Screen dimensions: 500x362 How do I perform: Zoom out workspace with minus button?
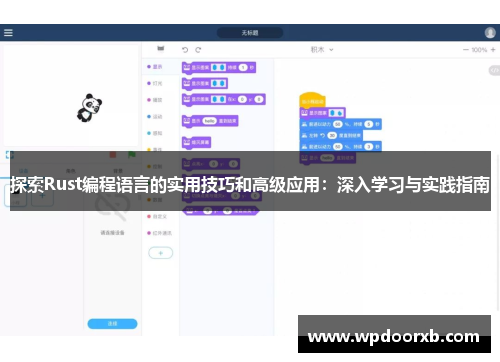point(466,50)
